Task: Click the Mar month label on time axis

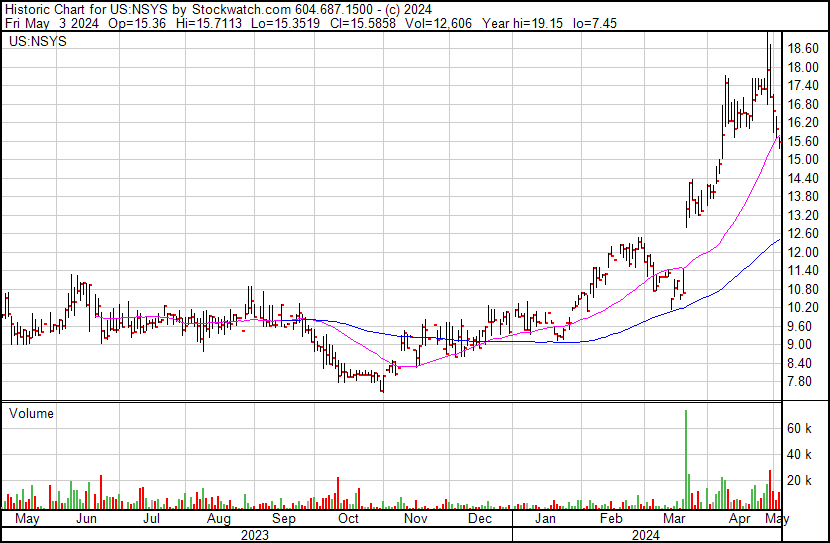Action: (675, 520)
